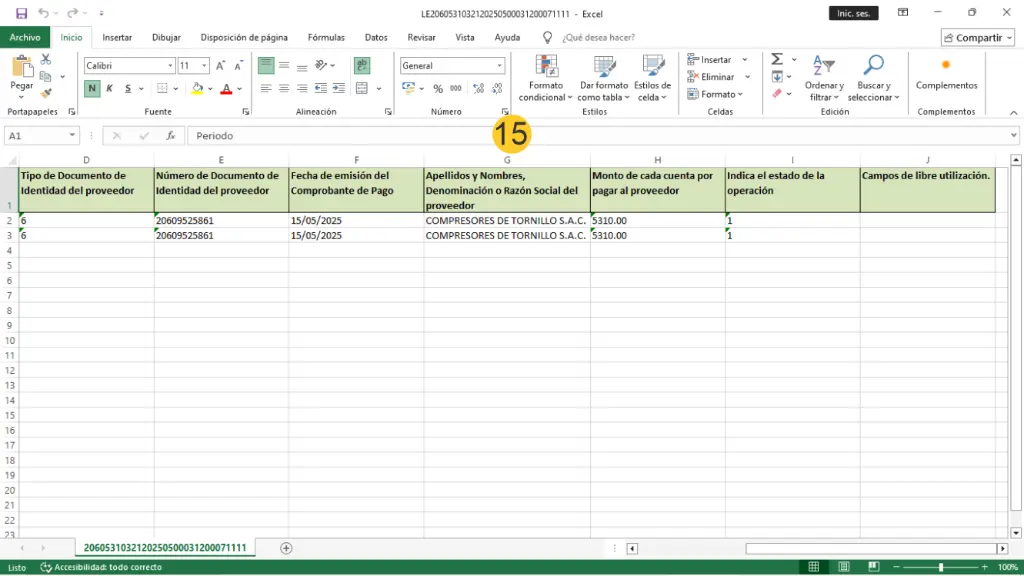Open the Archivo menu
The image size is (1024, 576).
coord(25,37)
